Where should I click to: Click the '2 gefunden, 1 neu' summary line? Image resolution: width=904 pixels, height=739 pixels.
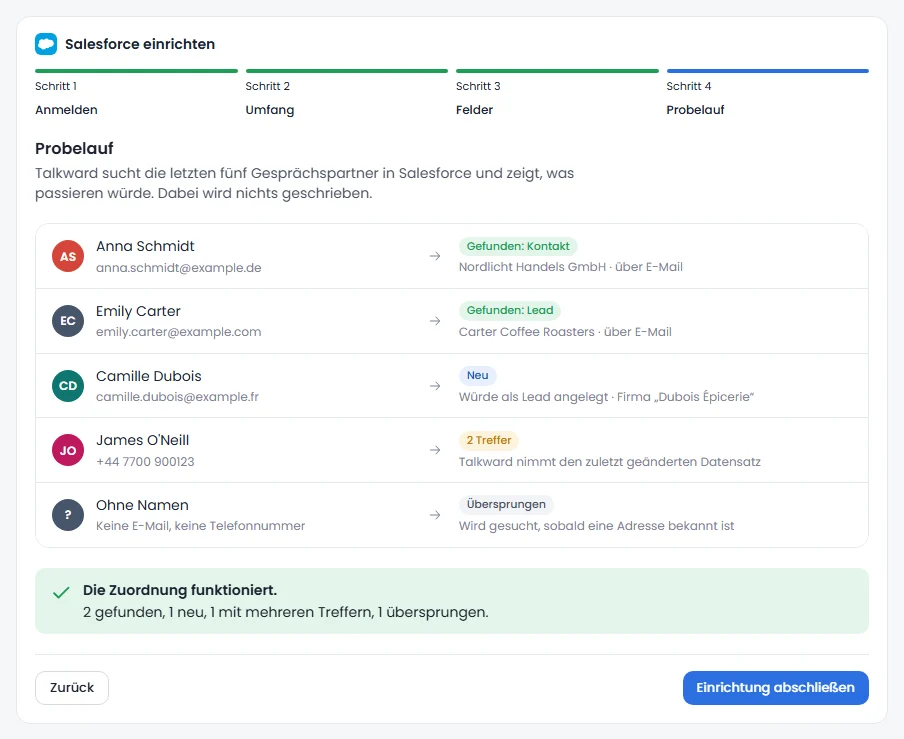pos(285,612)
